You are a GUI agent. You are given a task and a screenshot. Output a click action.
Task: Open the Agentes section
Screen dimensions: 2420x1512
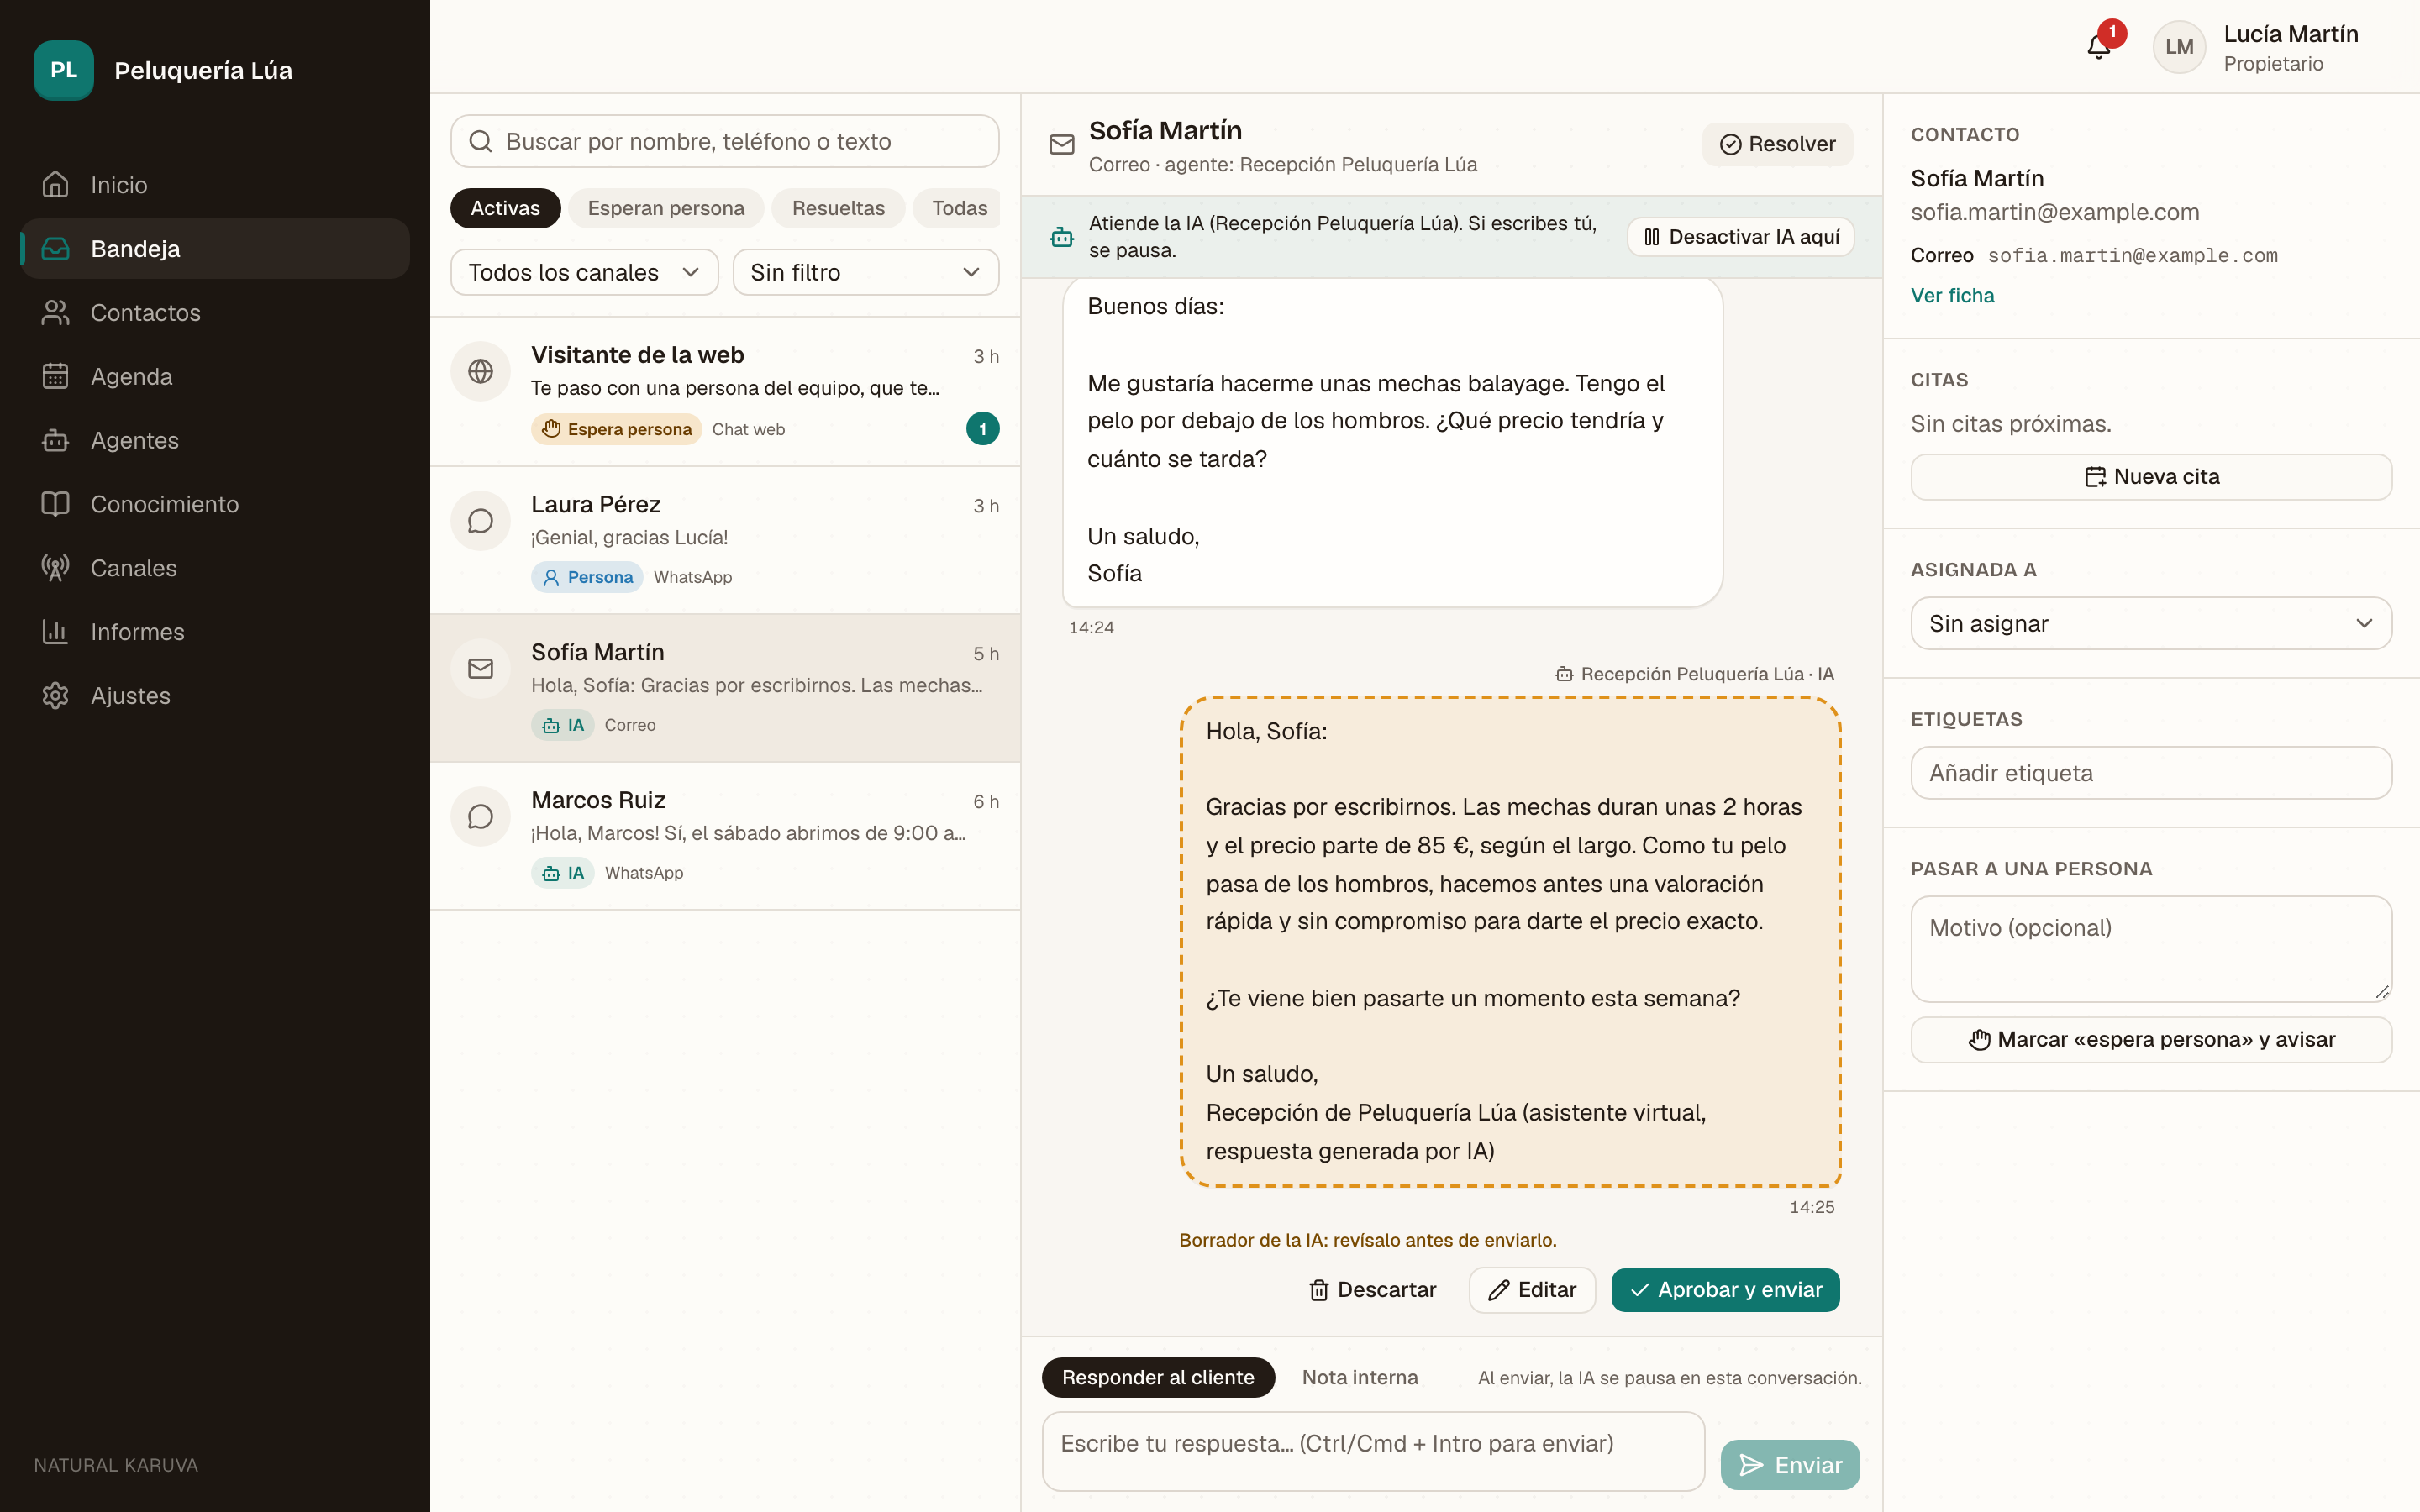[215, 440]
